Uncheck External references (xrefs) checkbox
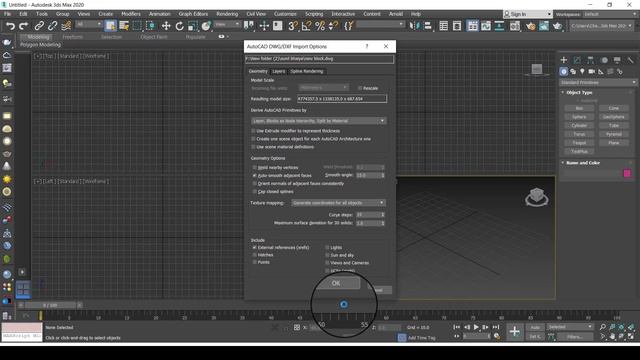 point(255,247)
